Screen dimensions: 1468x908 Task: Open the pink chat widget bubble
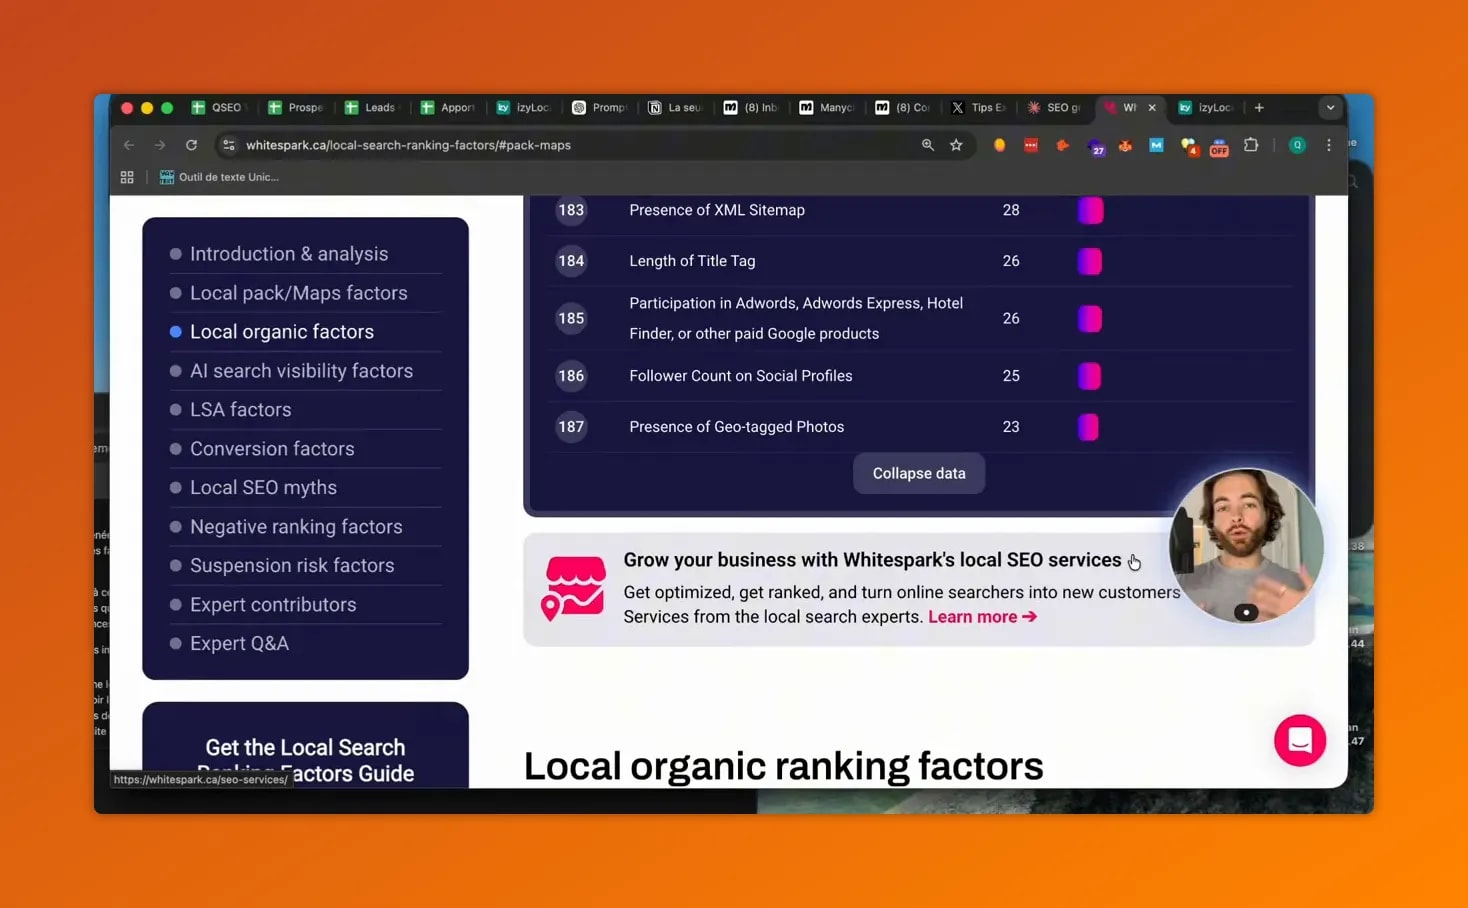click(1299, 740)
